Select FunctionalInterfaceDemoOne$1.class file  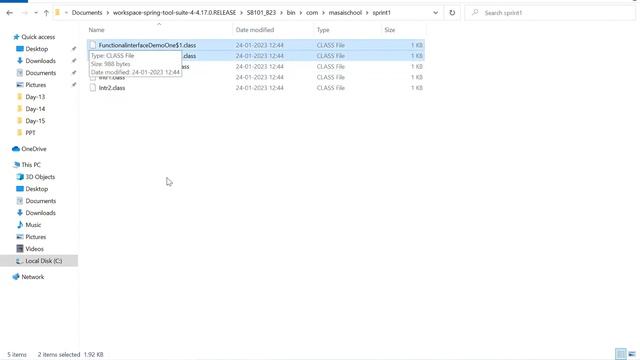[147, 45]
